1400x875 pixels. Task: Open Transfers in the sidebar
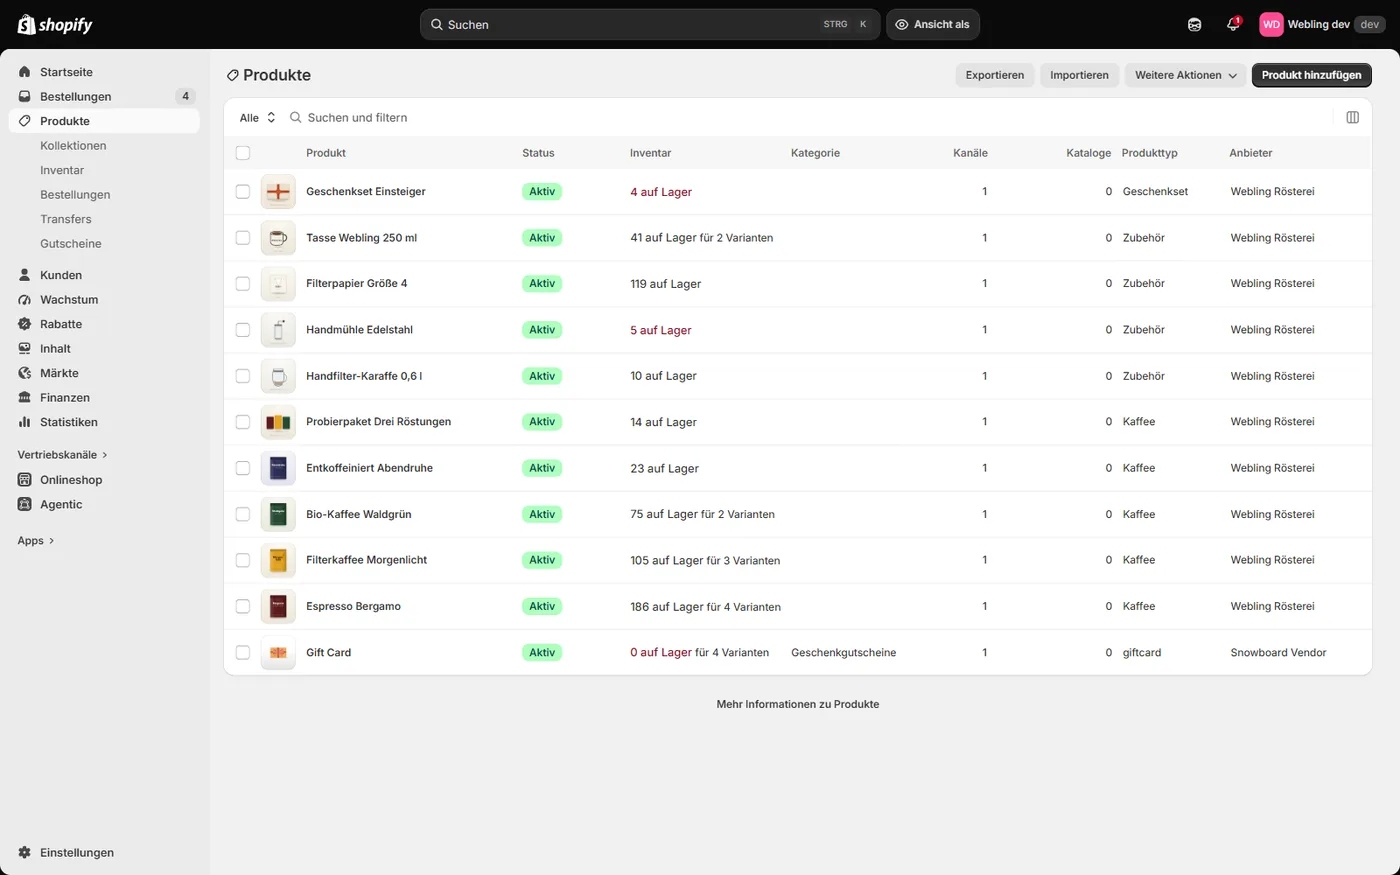66,219
